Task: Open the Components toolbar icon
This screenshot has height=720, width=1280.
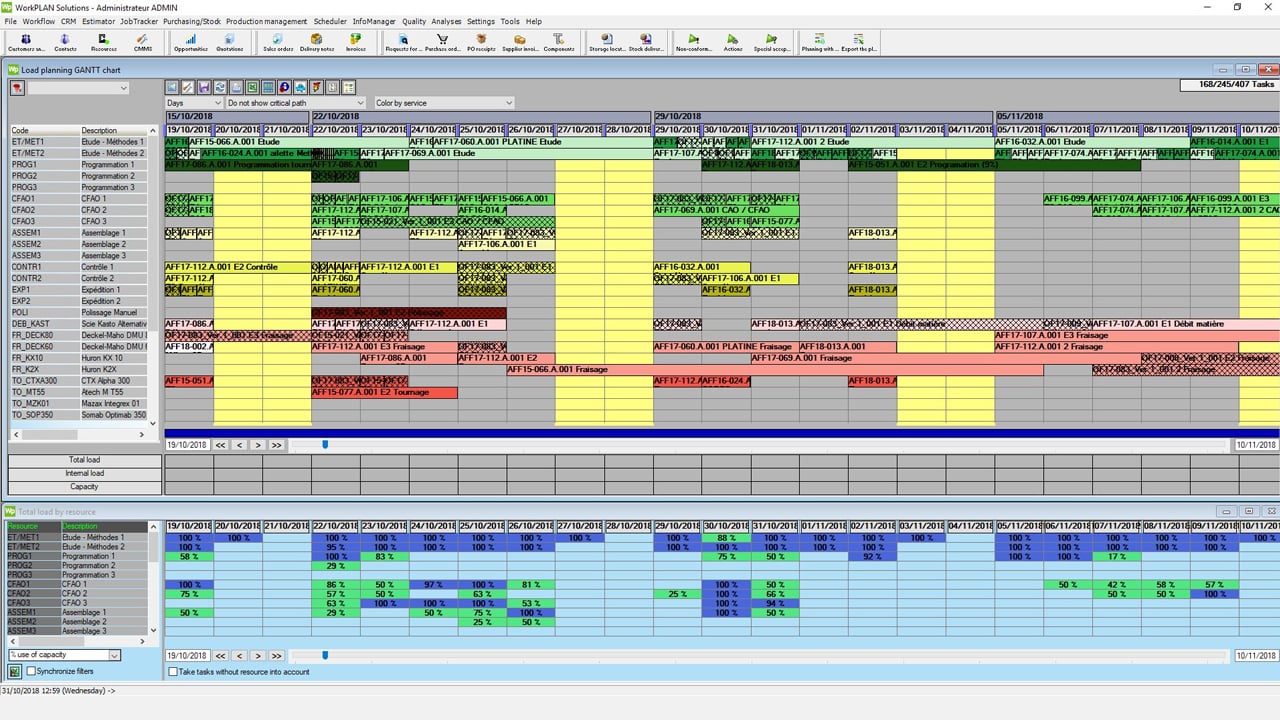Action: pos(558,41)
